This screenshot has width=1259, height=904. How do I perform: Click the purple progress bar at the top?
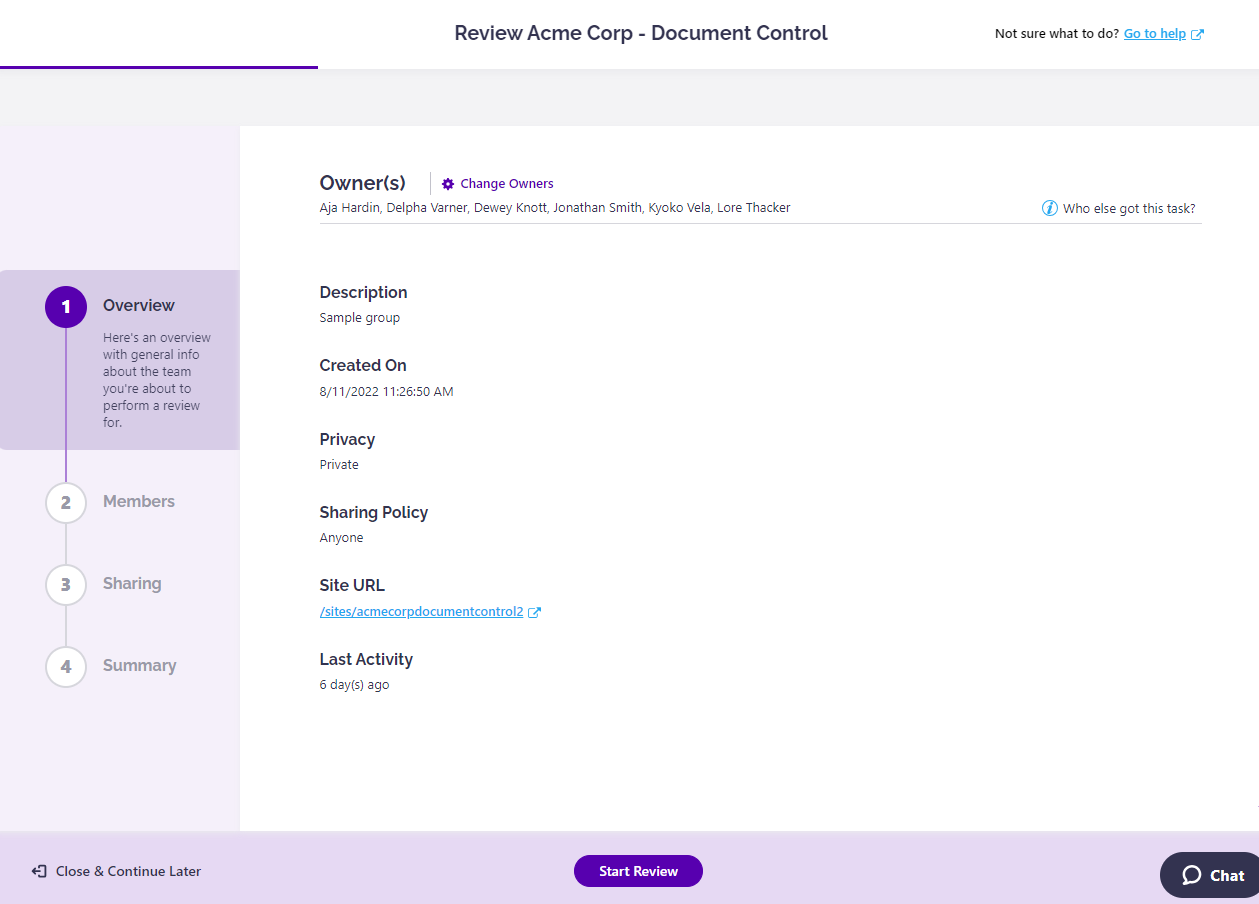[159, 69]
